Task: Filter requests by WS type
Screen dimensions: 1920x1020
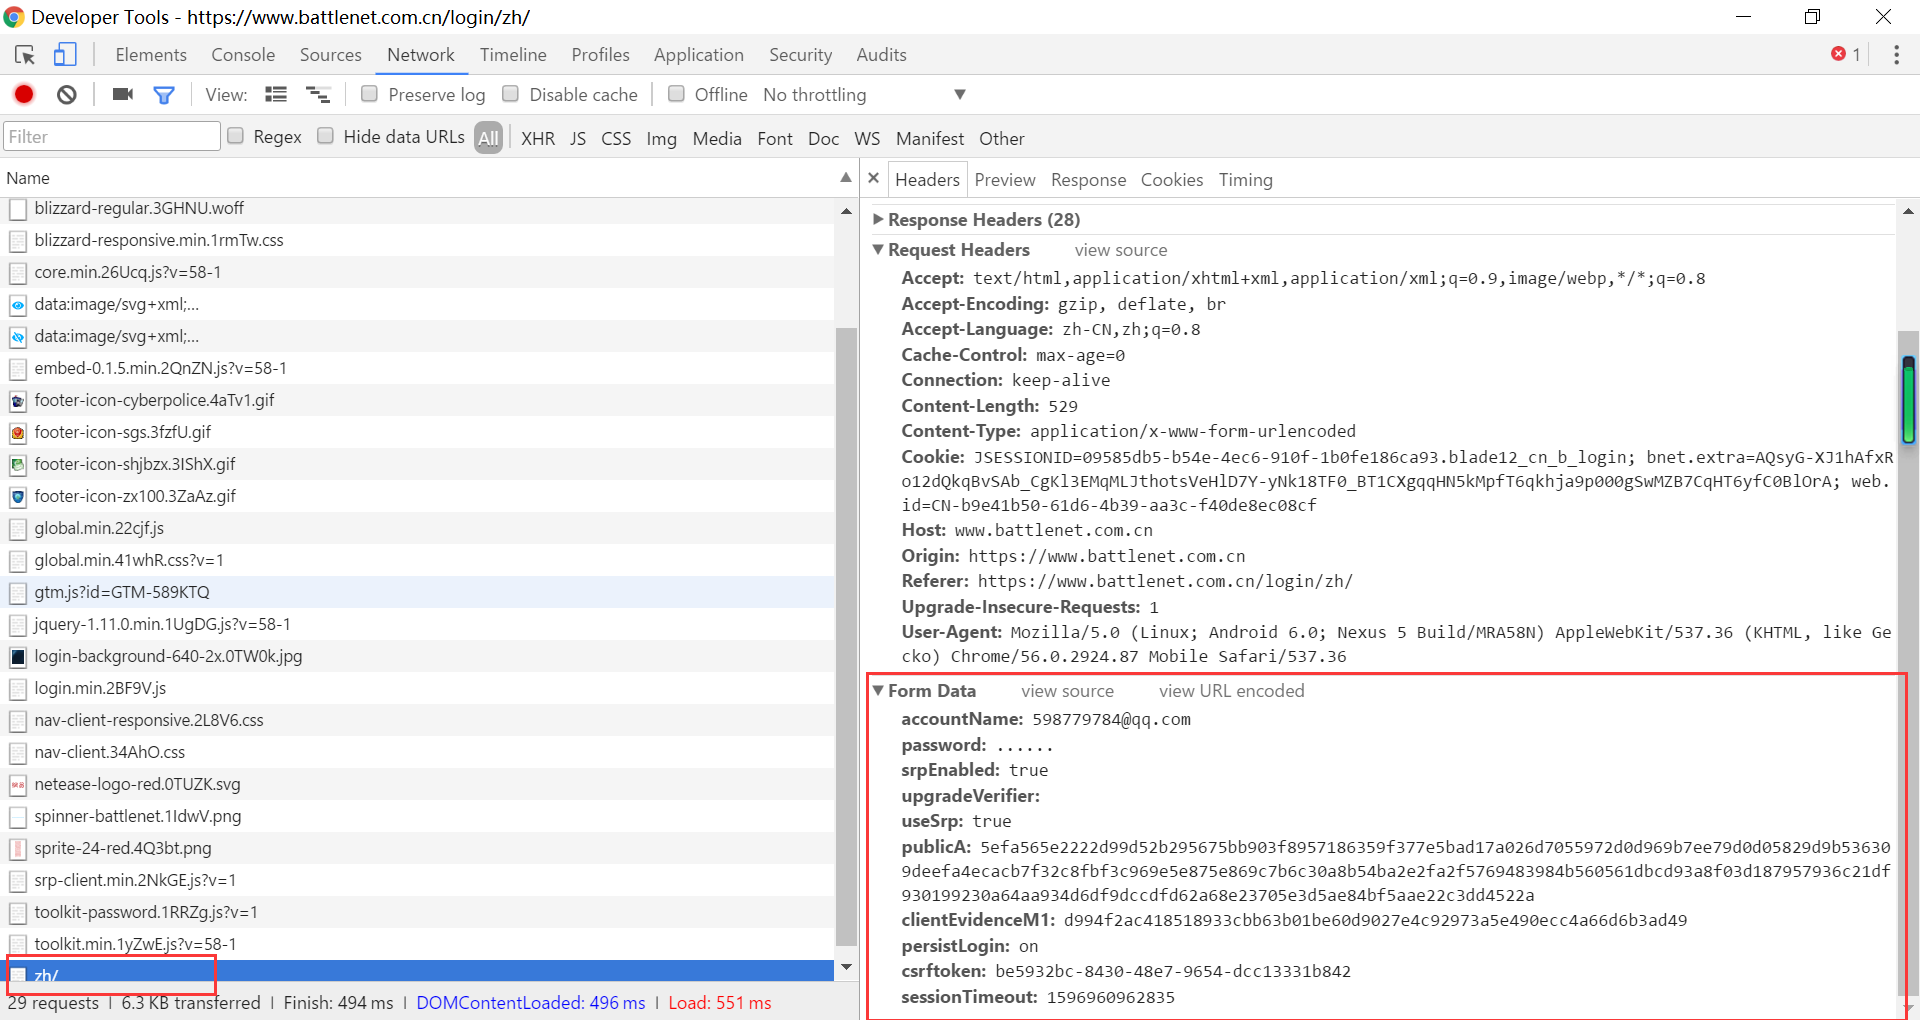Action: 867,138
